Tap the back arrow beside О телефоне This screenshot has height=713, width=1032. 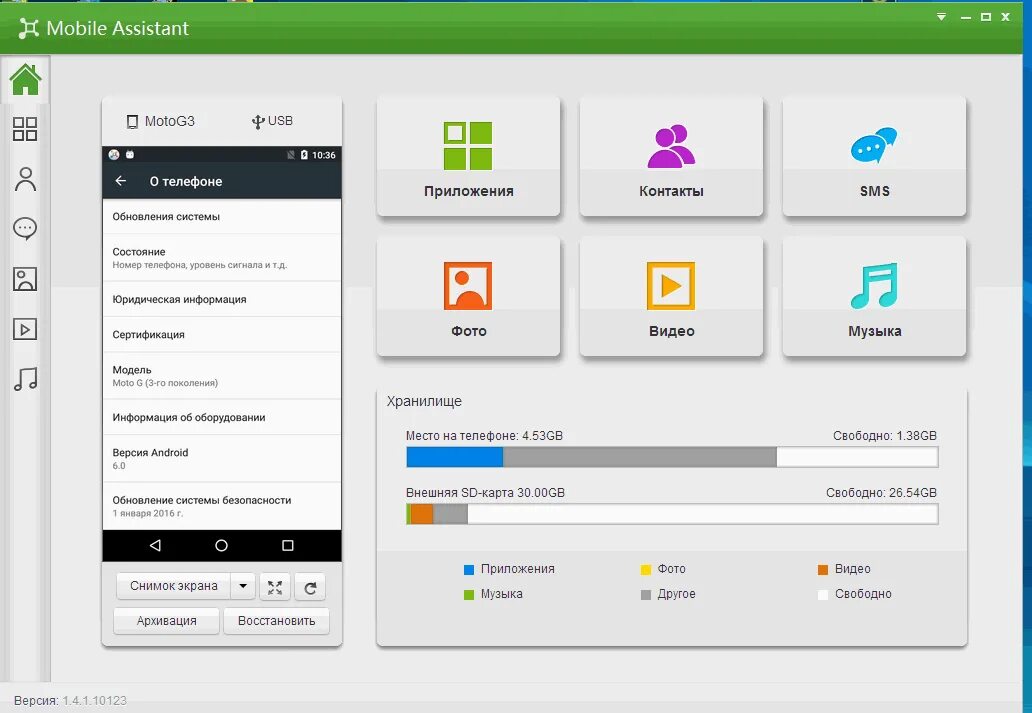(x=120, y=180)
